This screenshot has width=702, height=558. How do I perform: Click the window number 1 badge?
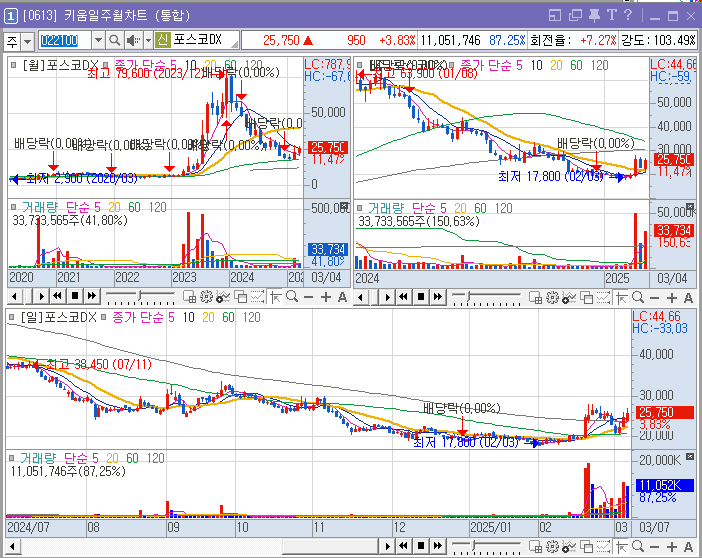[11, 16]
